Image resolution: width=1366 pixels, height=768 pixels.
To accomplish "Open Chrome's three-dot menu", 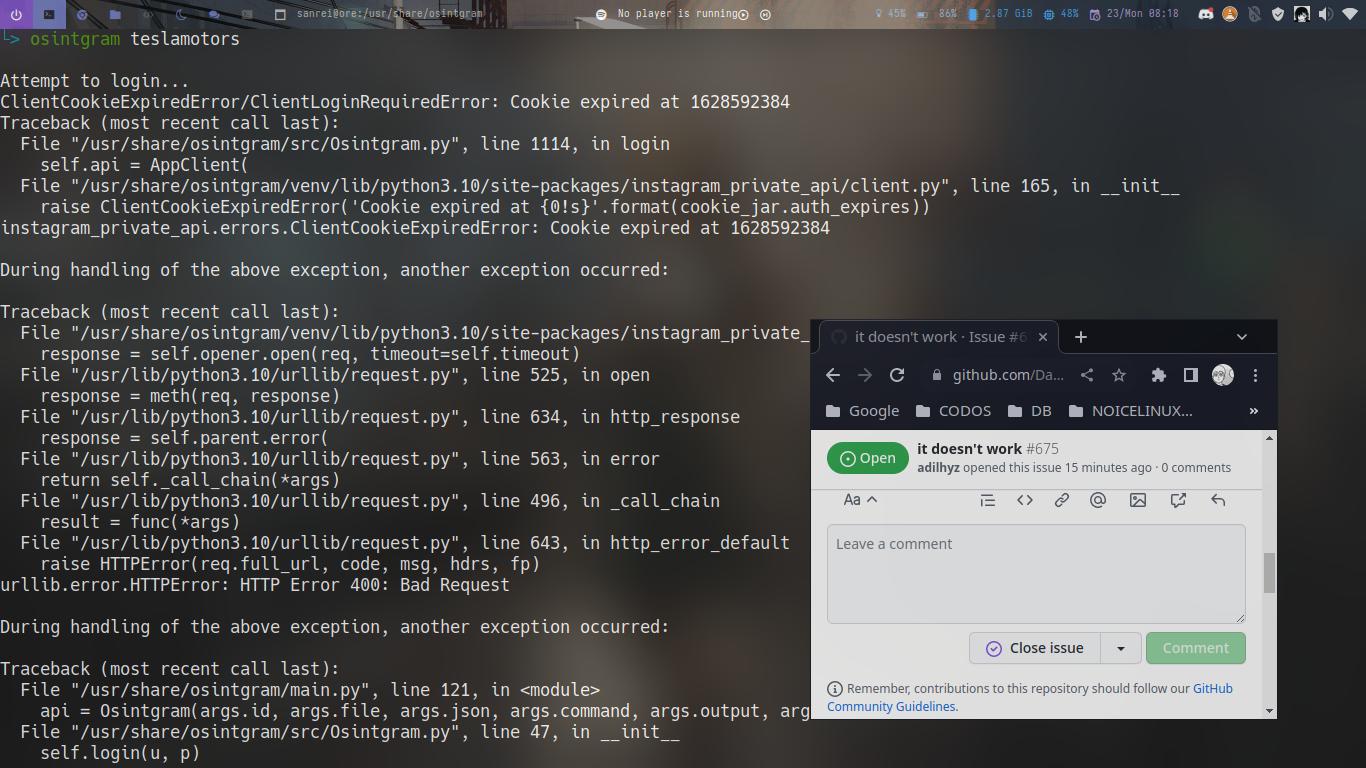I will click(x=1255, y=374).
